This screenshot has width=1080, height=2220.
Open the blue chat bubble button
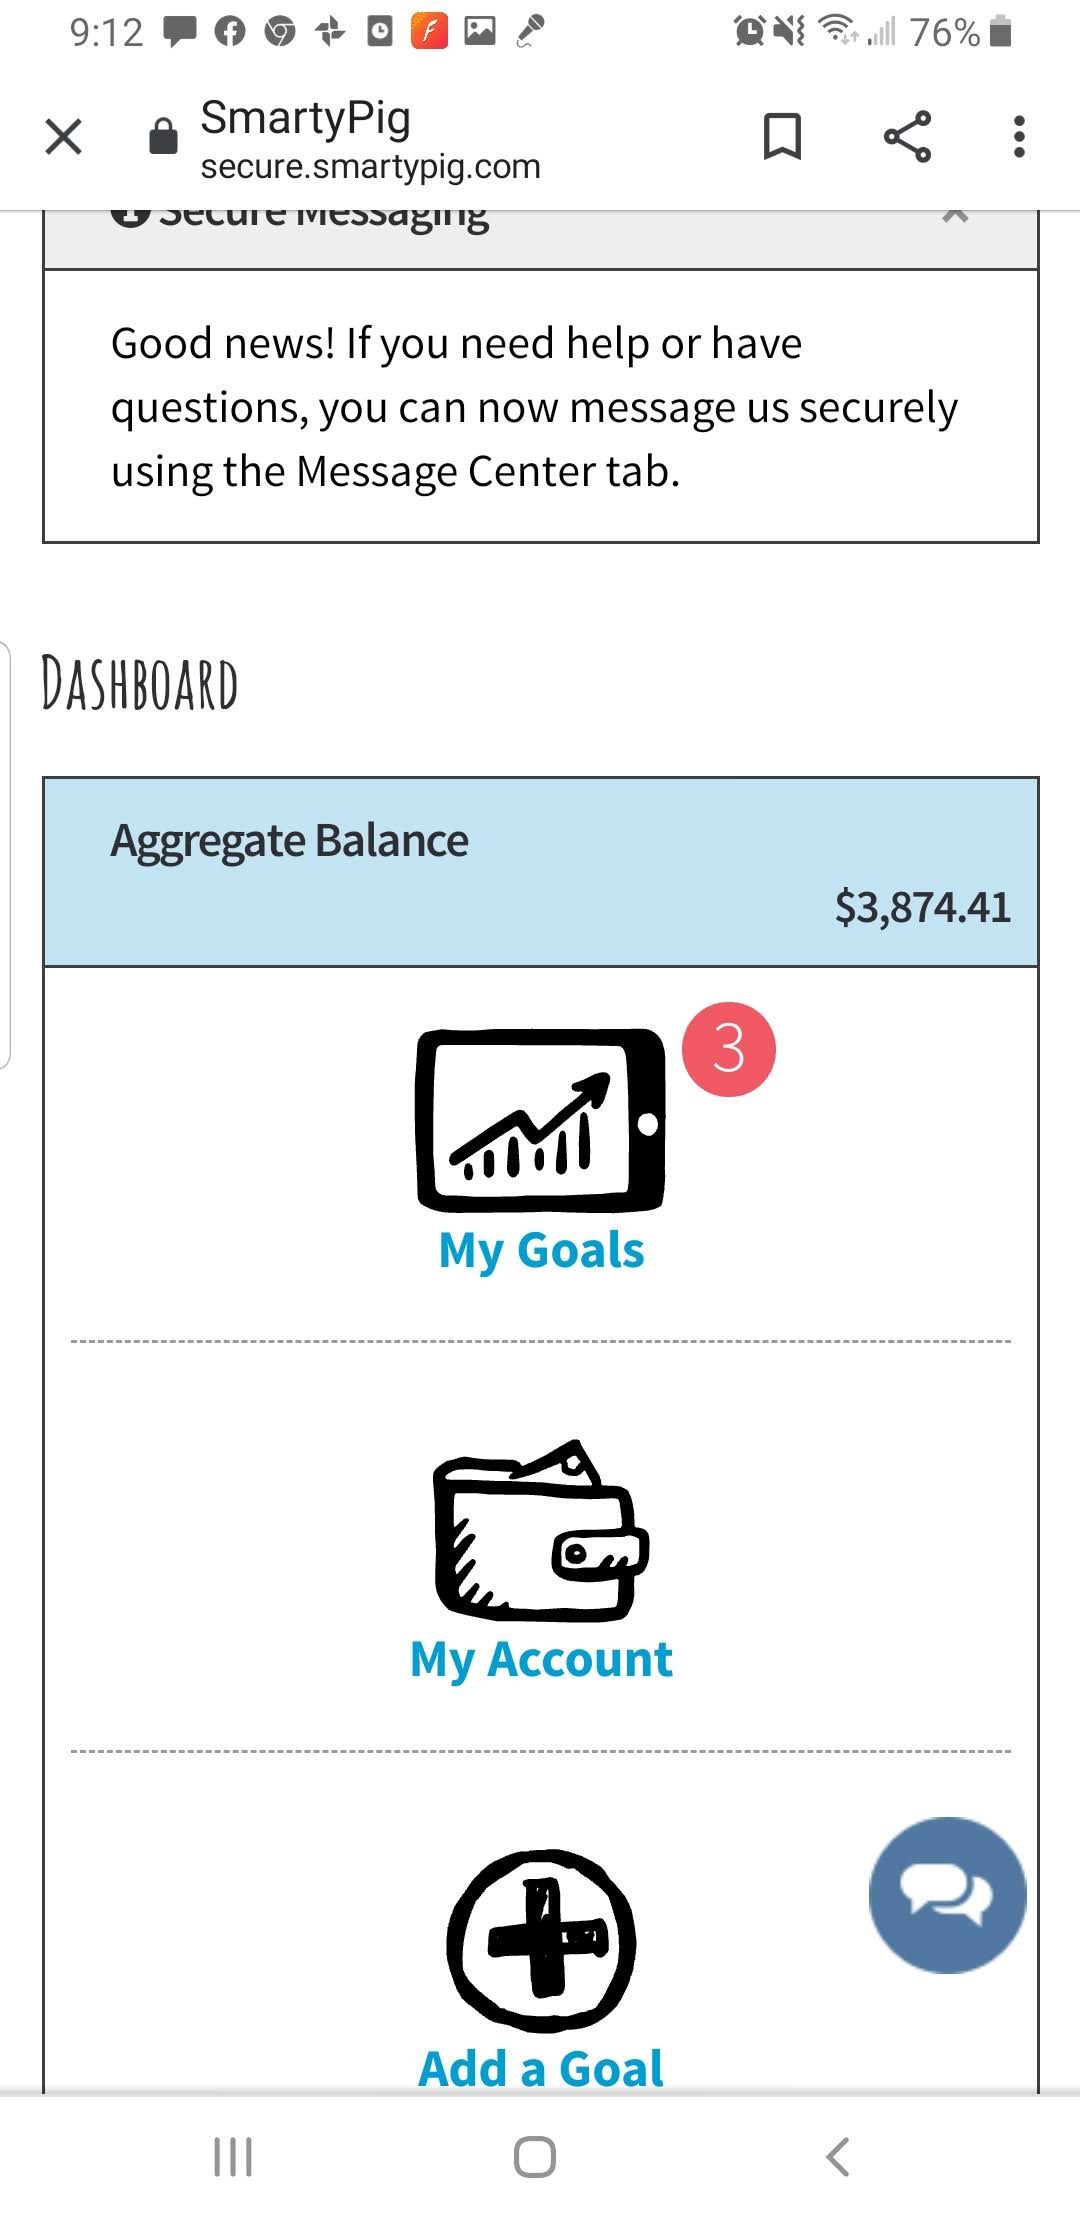[x=947, y=1895]
